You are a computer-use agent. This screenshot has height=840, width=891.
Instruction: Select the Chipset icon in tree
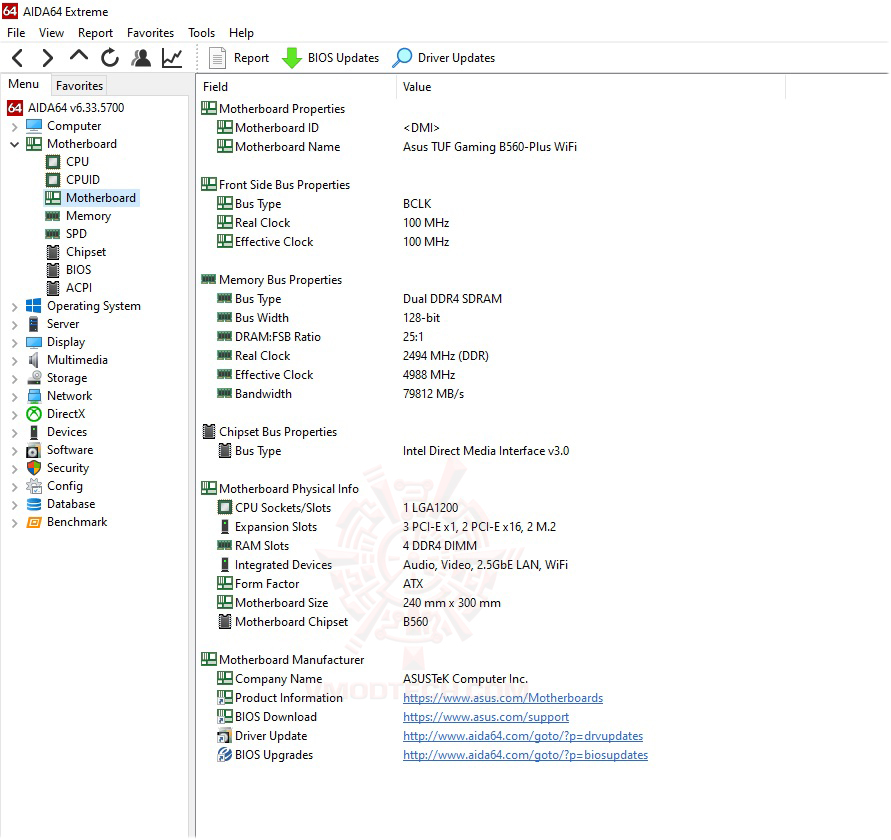tap(53, 252)
